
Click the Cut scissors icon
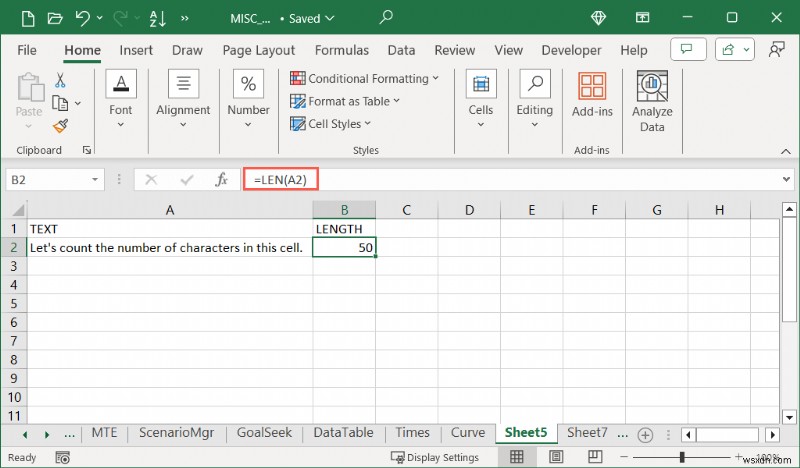click(x=60, y=80)
